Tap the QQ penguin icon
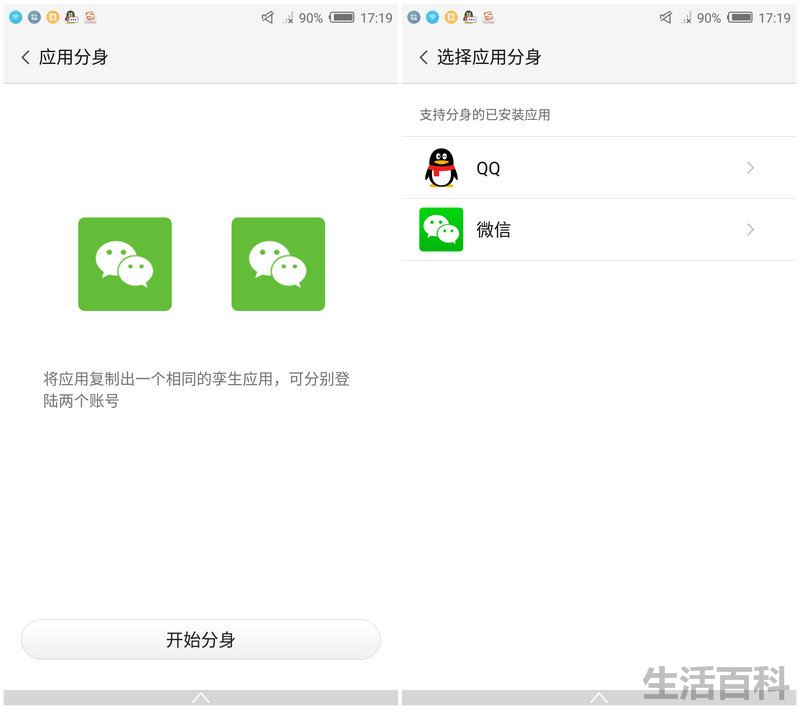Image resolution: width=800 pixels, height=709 pixels. click(x=441, y=168)
